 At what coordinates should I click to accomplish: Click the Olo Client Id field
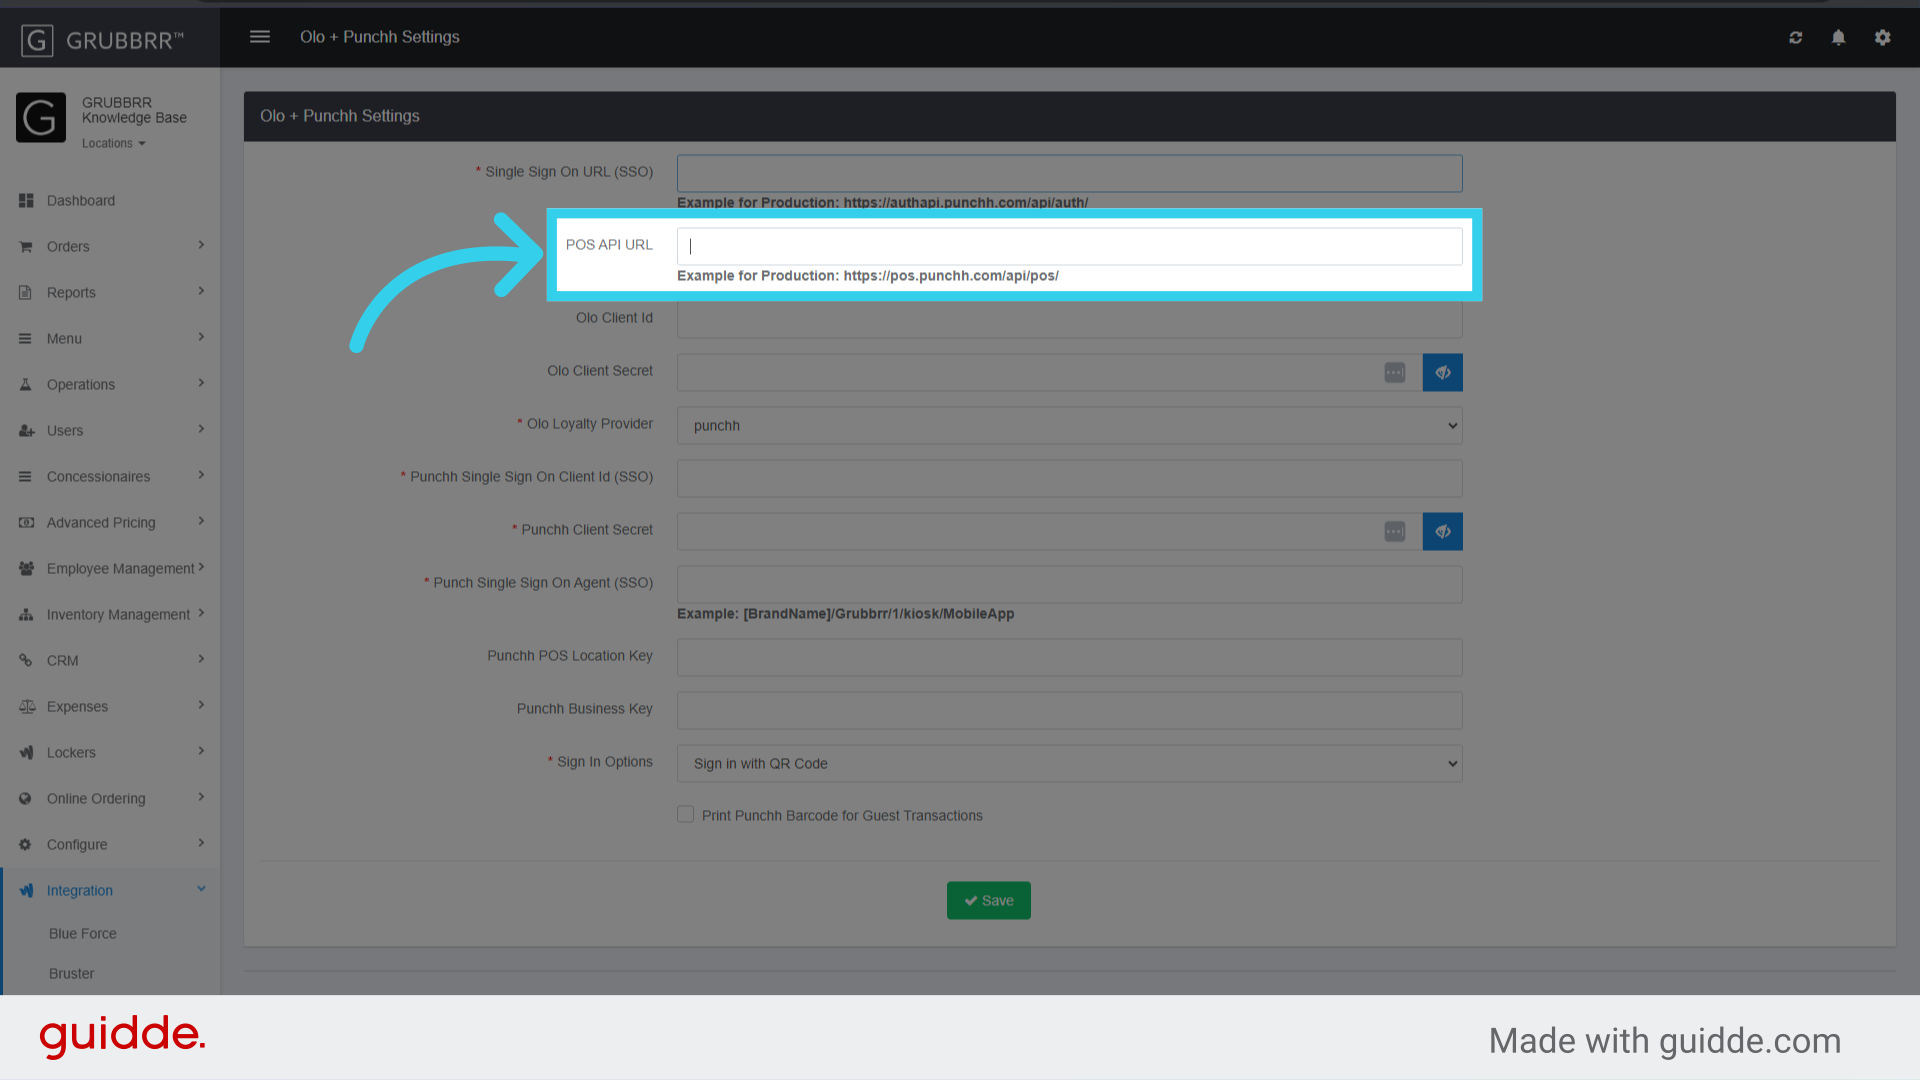coord(1069,320)
